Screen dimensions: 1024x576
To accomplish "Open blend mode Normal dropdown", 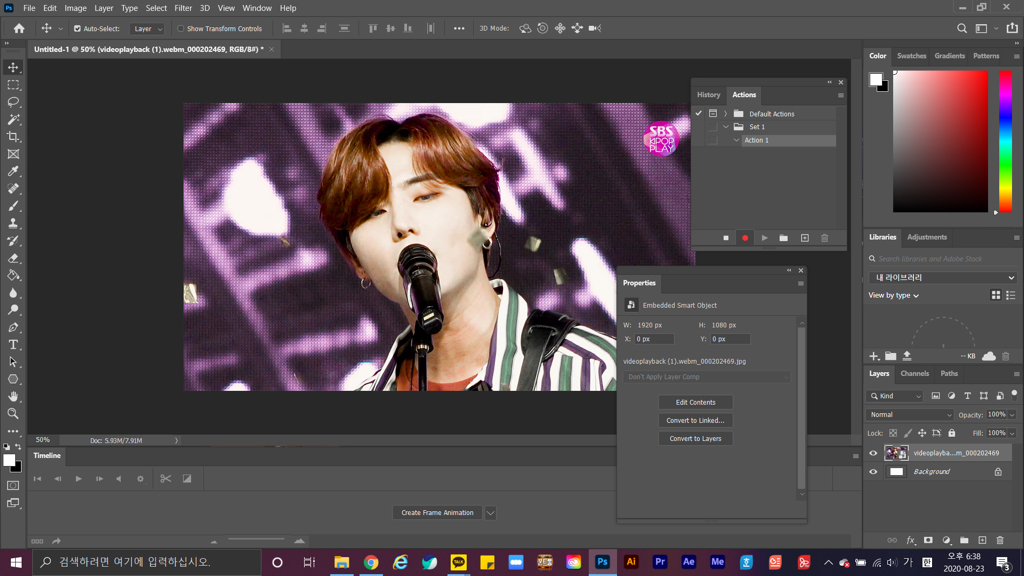I will (910, 415).
